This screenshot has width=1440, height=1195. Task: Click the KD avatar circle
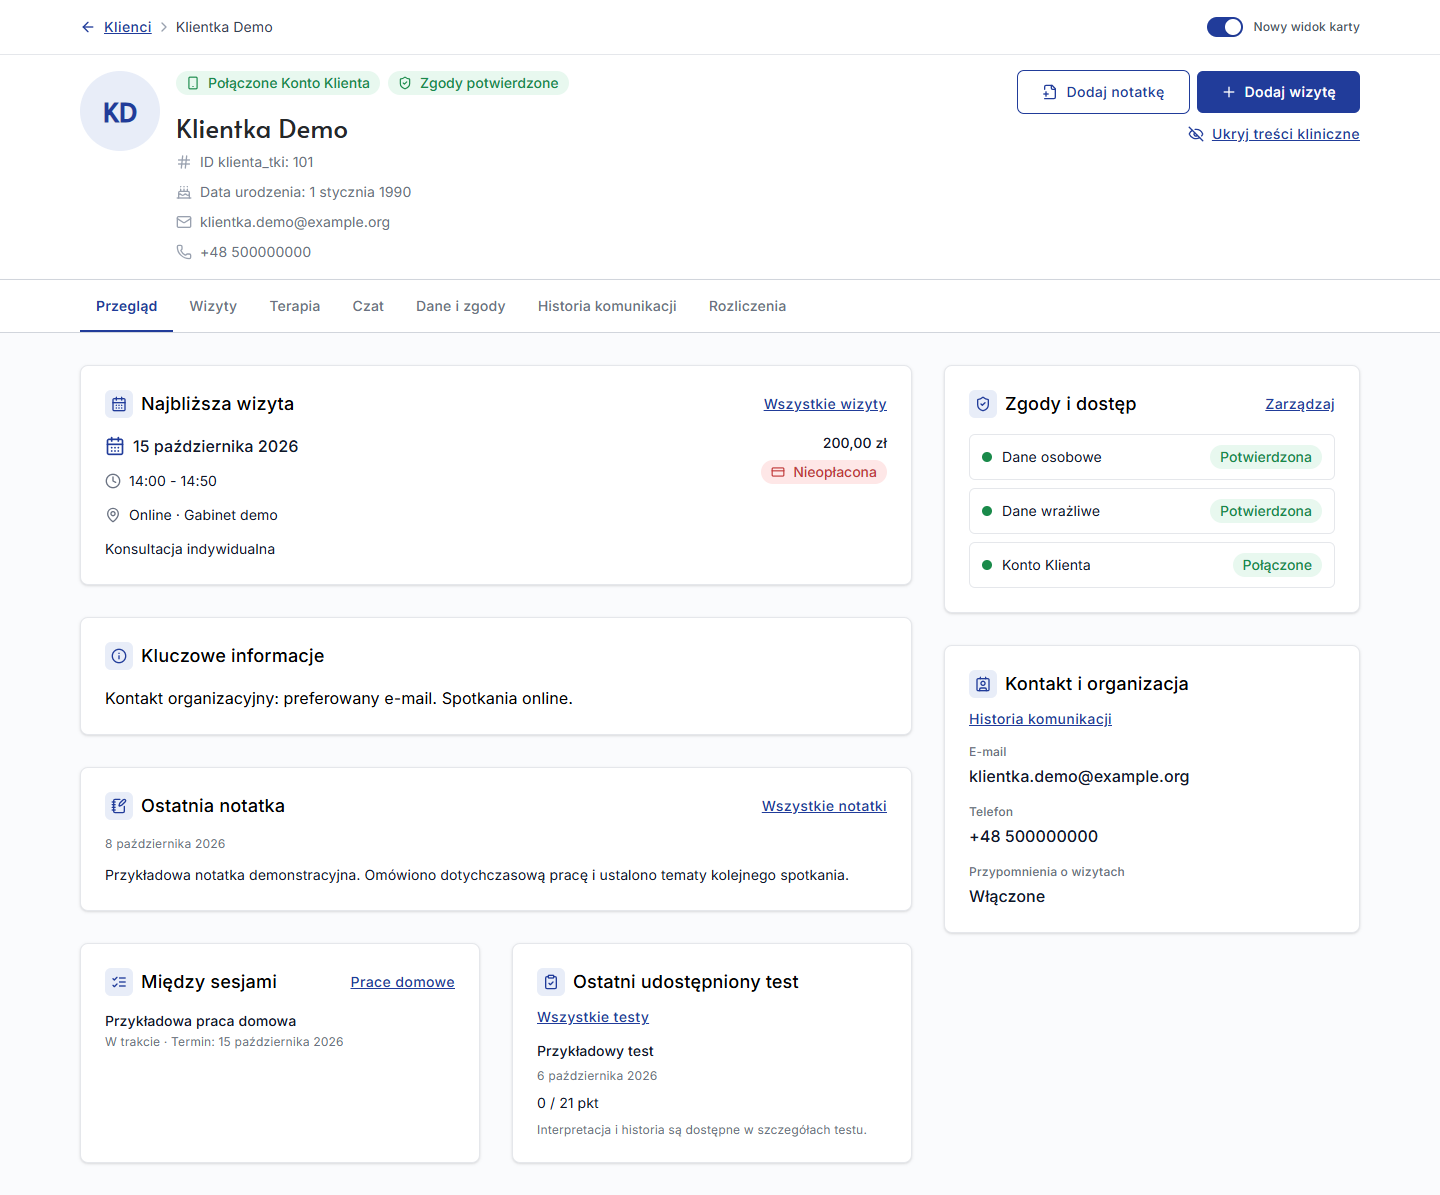pyautogui.click(x=120, y=111)
